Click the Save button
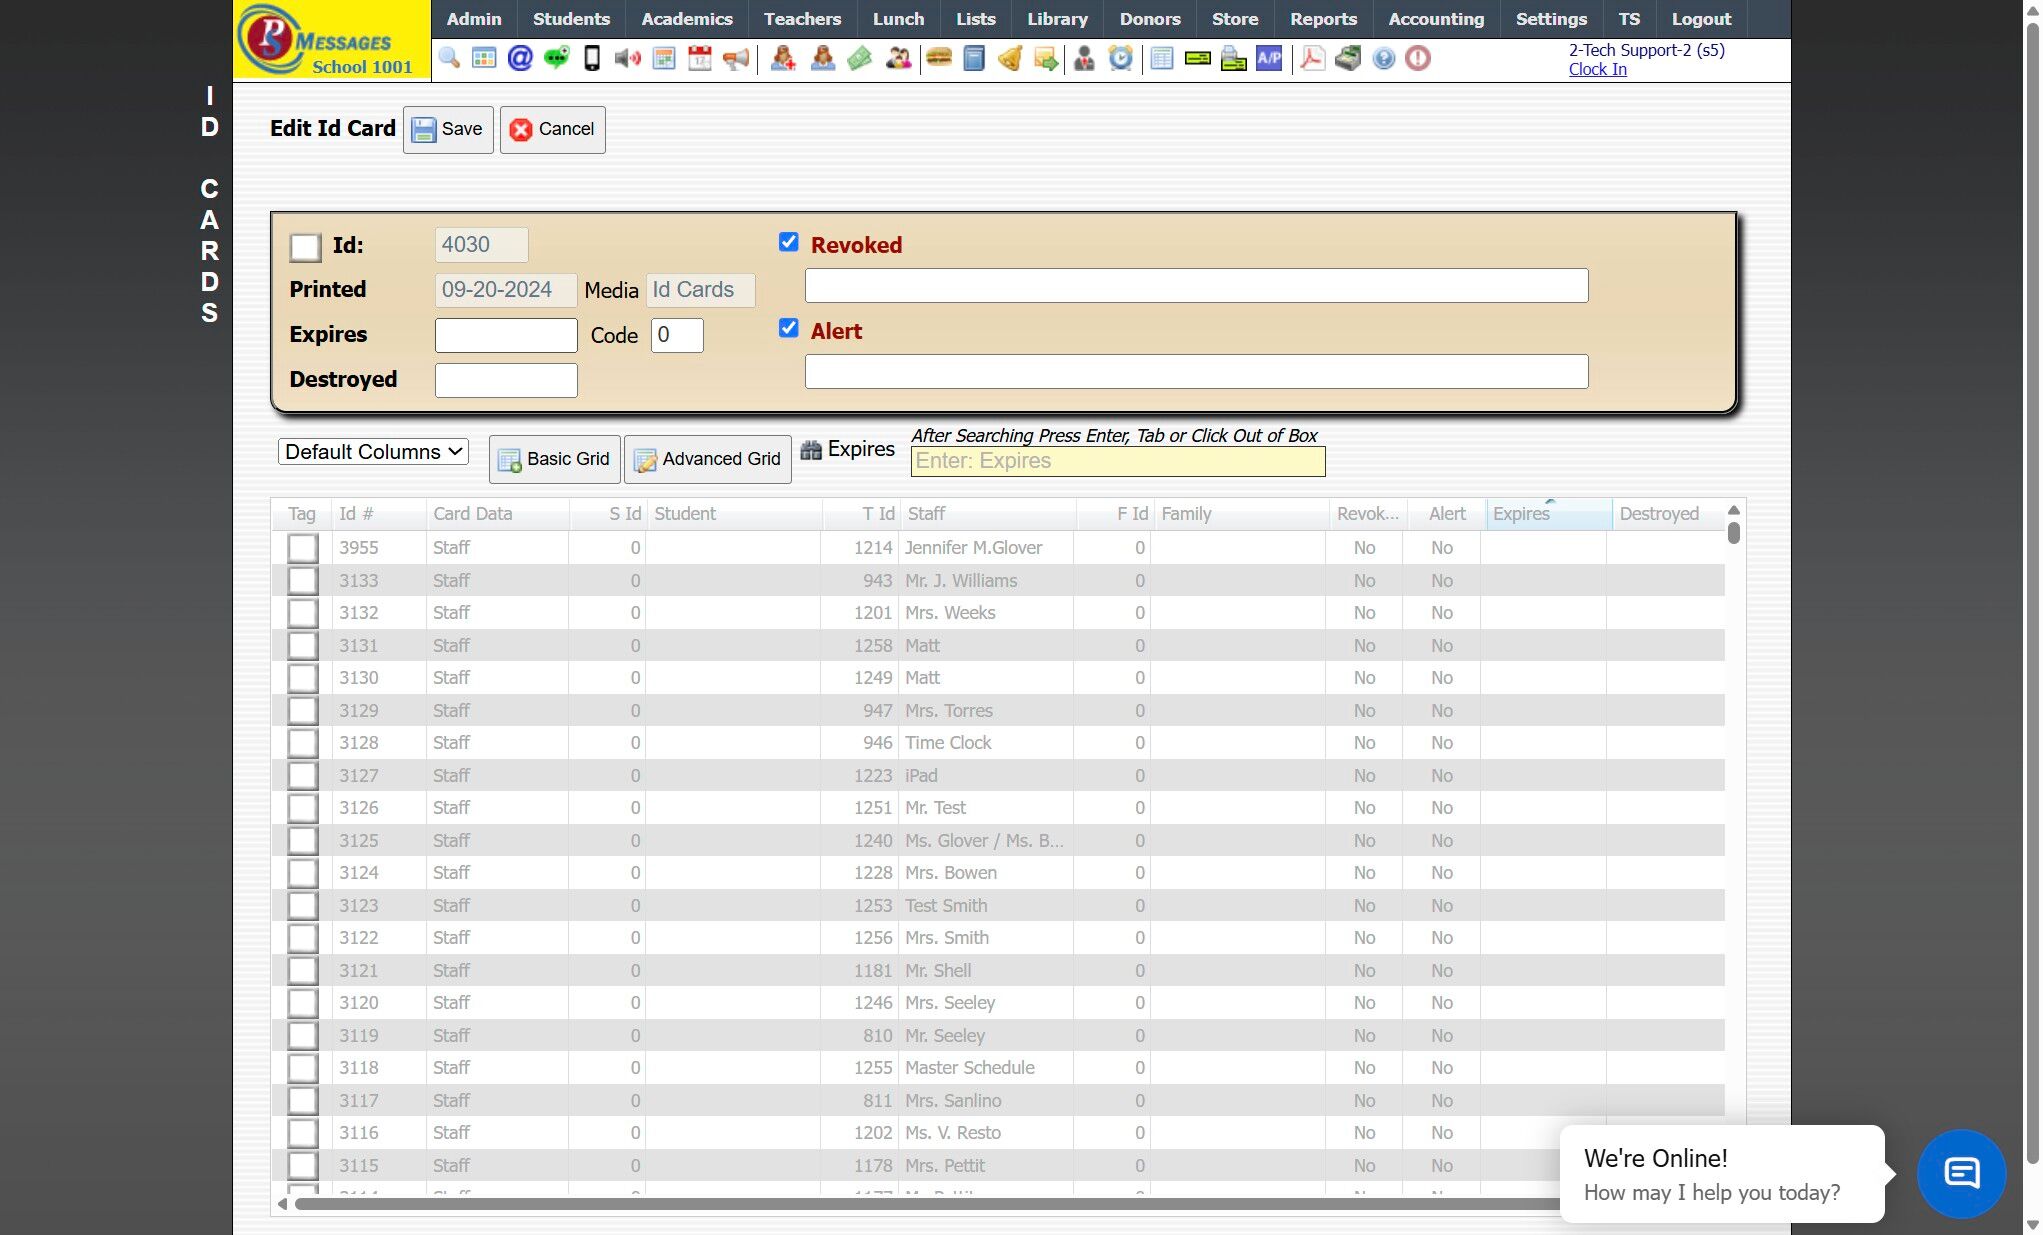 click(x=448, y=129)
